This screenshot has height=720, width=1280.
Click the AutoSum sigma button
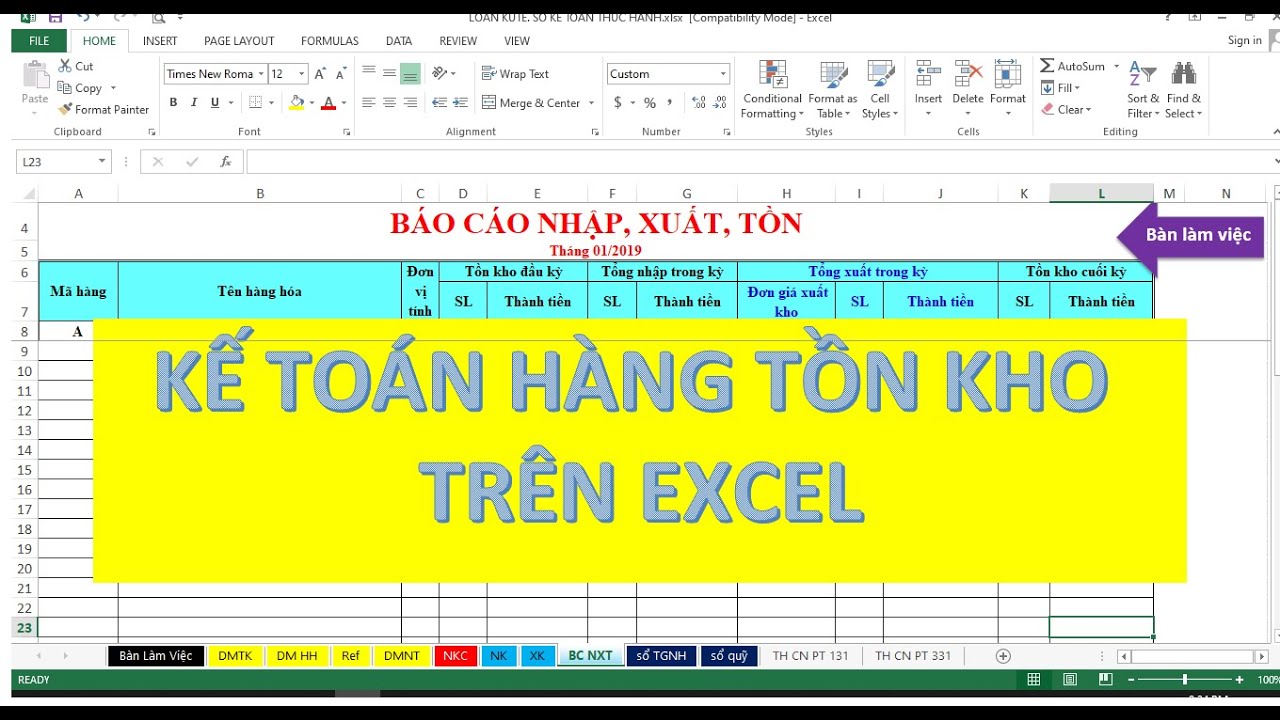(1072, 66)
